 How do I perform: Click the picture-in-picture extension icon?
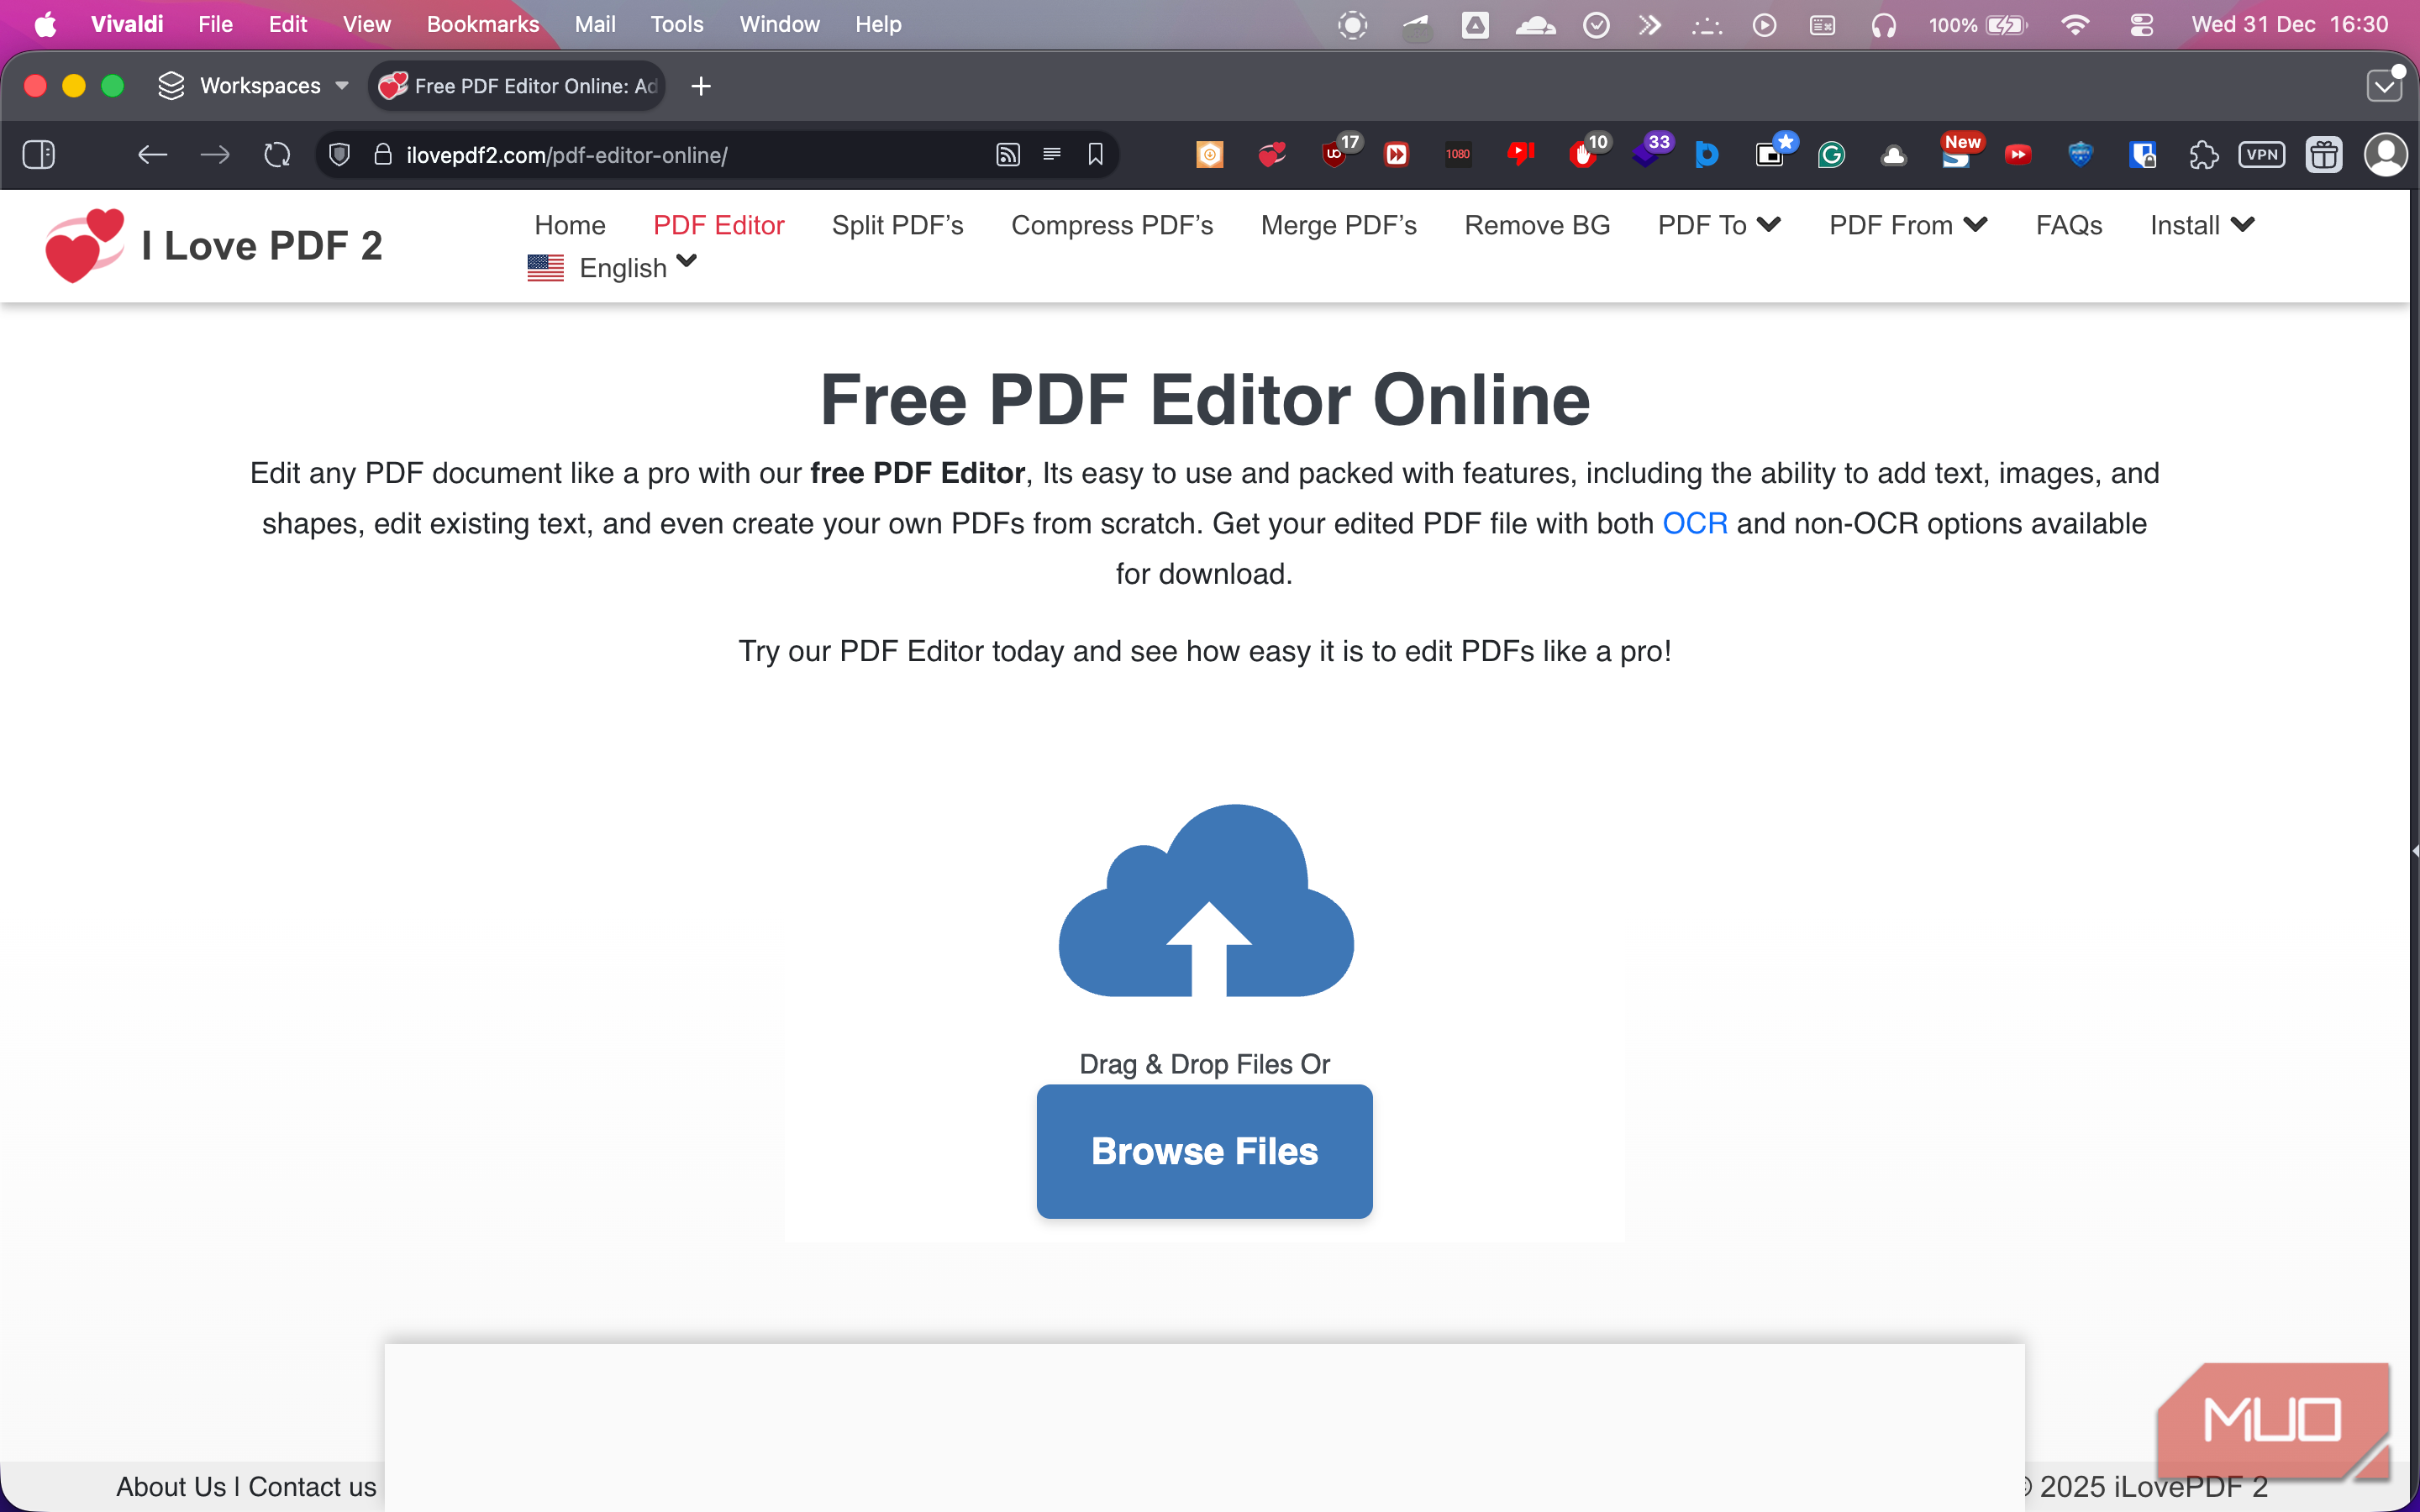point(1769,155)
